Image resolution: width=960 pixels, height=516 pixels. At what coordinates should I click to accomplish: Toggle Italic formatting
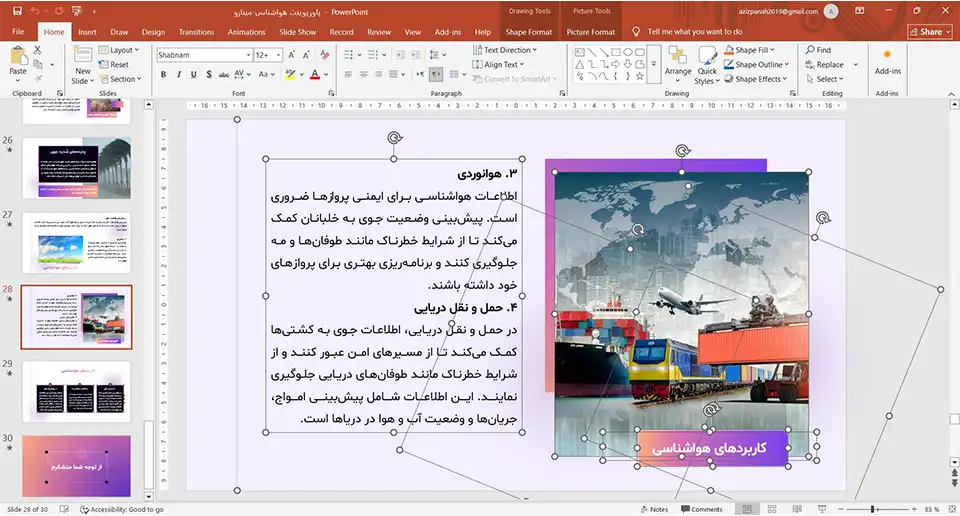pyautogui.click(x=179, y=74)
